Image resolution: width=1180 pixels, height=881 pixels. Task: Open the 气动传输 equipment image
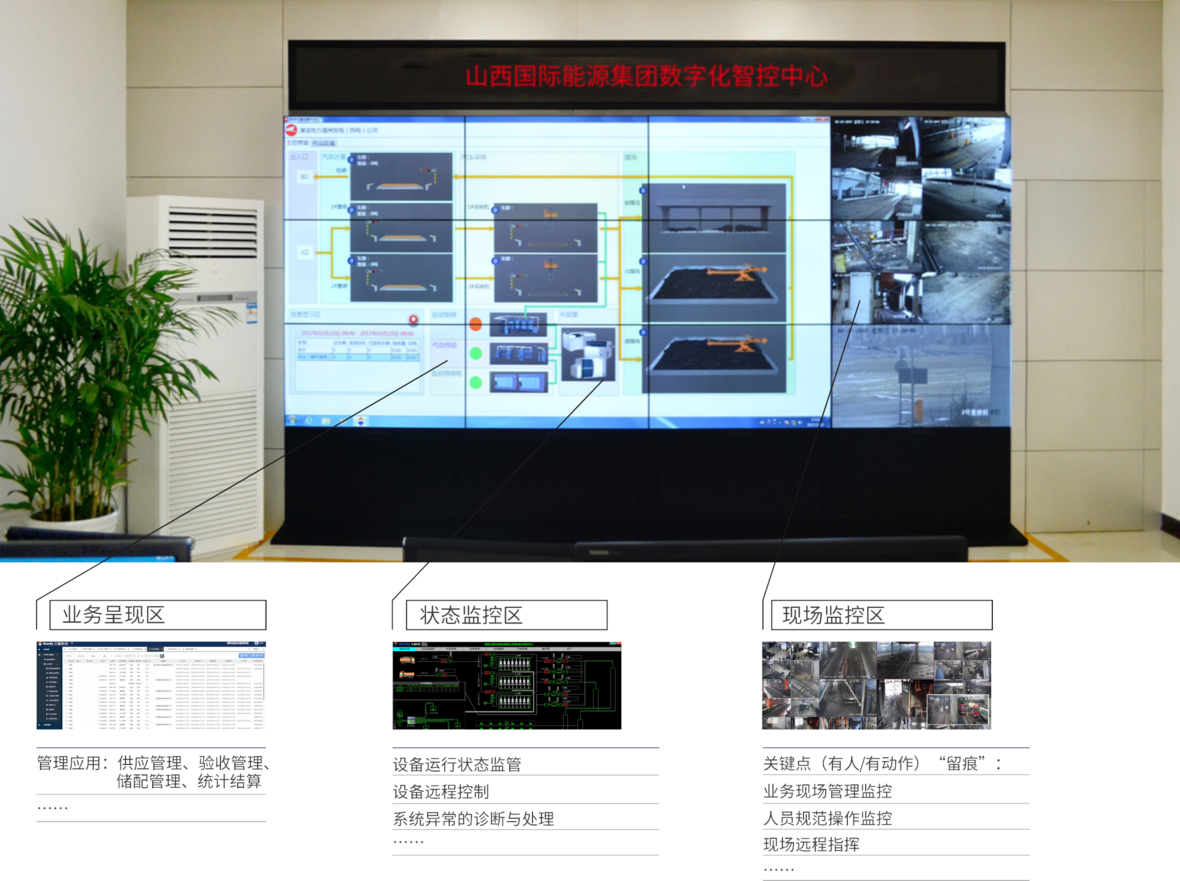click(519, 353)
